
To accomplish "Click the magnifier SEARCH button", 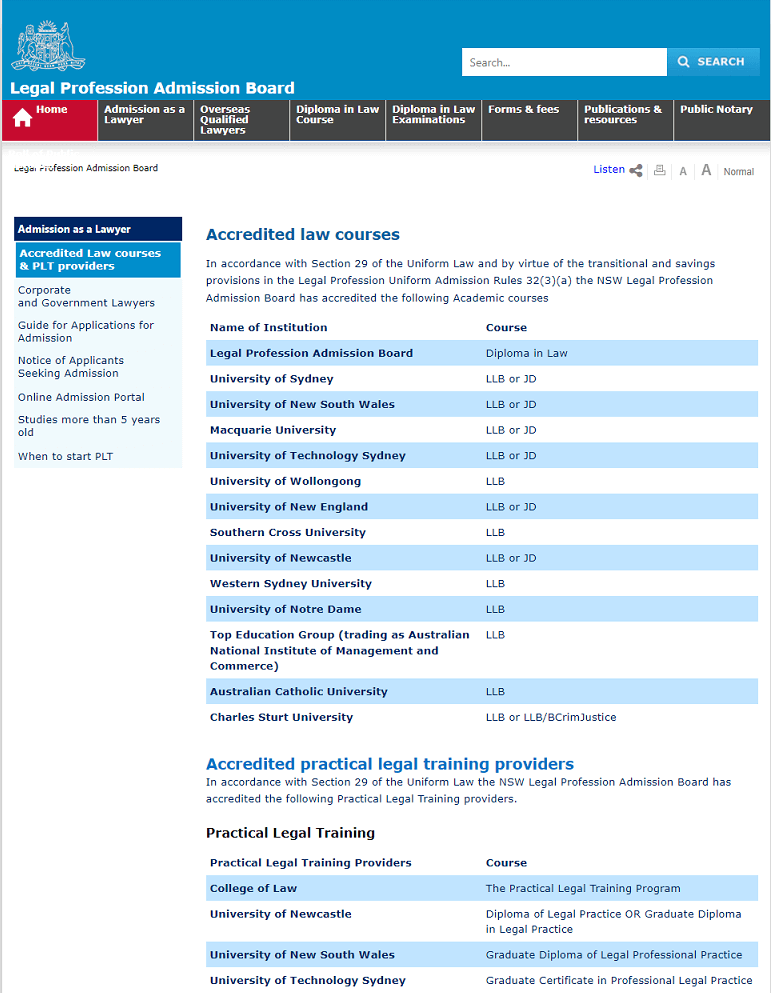I will 713,62.
